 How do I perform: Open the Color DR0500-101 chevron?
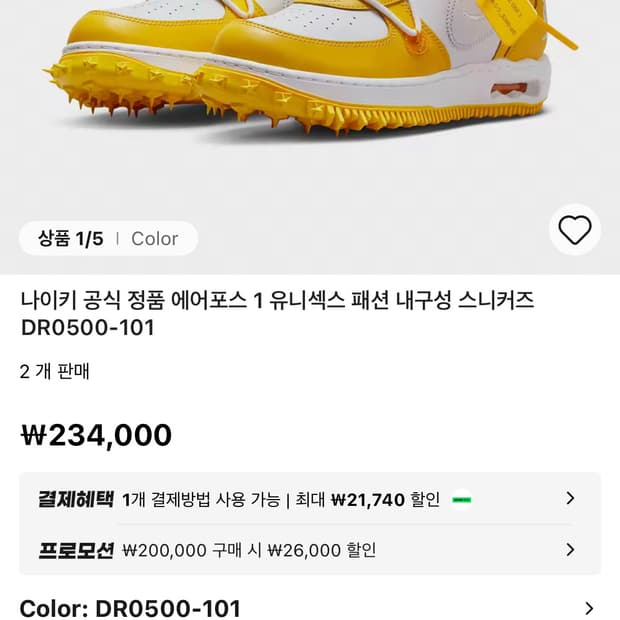pyautogui.click(x=589, y=608)
